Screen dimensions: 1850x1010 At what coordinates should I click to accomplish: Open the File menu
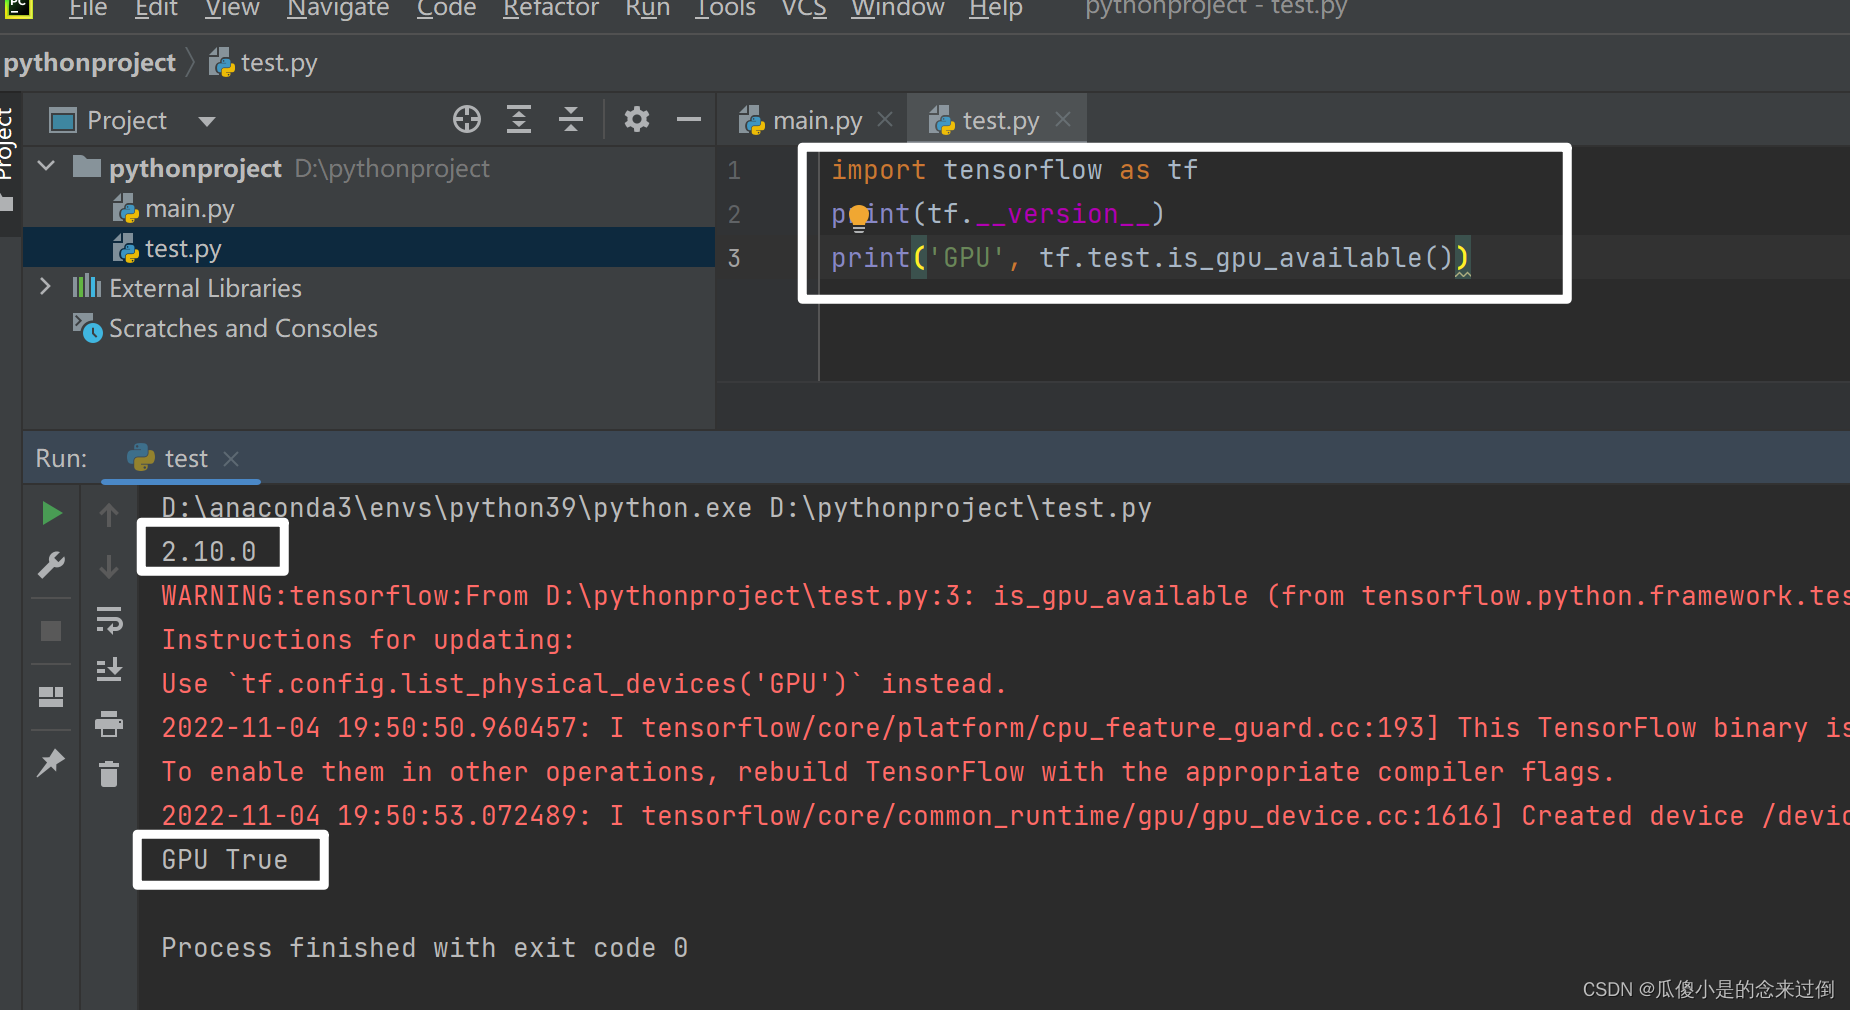[x=87, y=9]
